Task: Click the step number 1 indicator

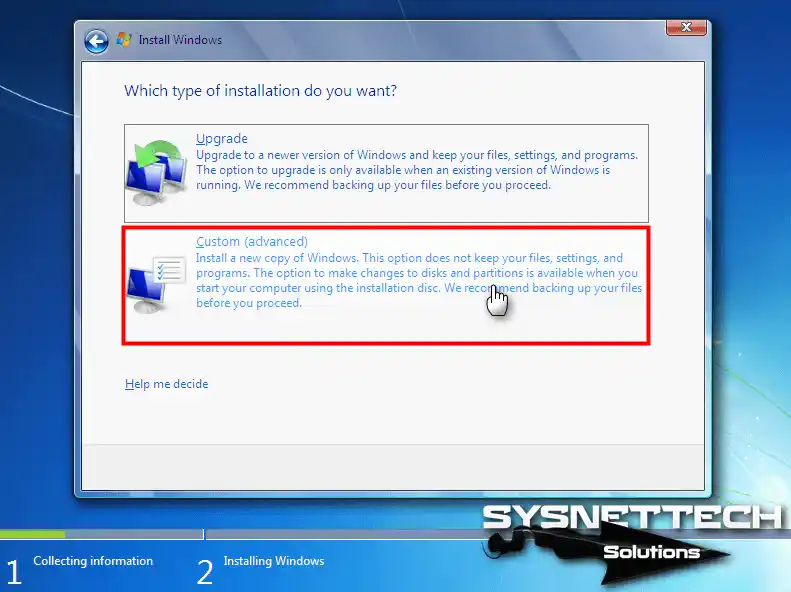Action: click(13, 571)
